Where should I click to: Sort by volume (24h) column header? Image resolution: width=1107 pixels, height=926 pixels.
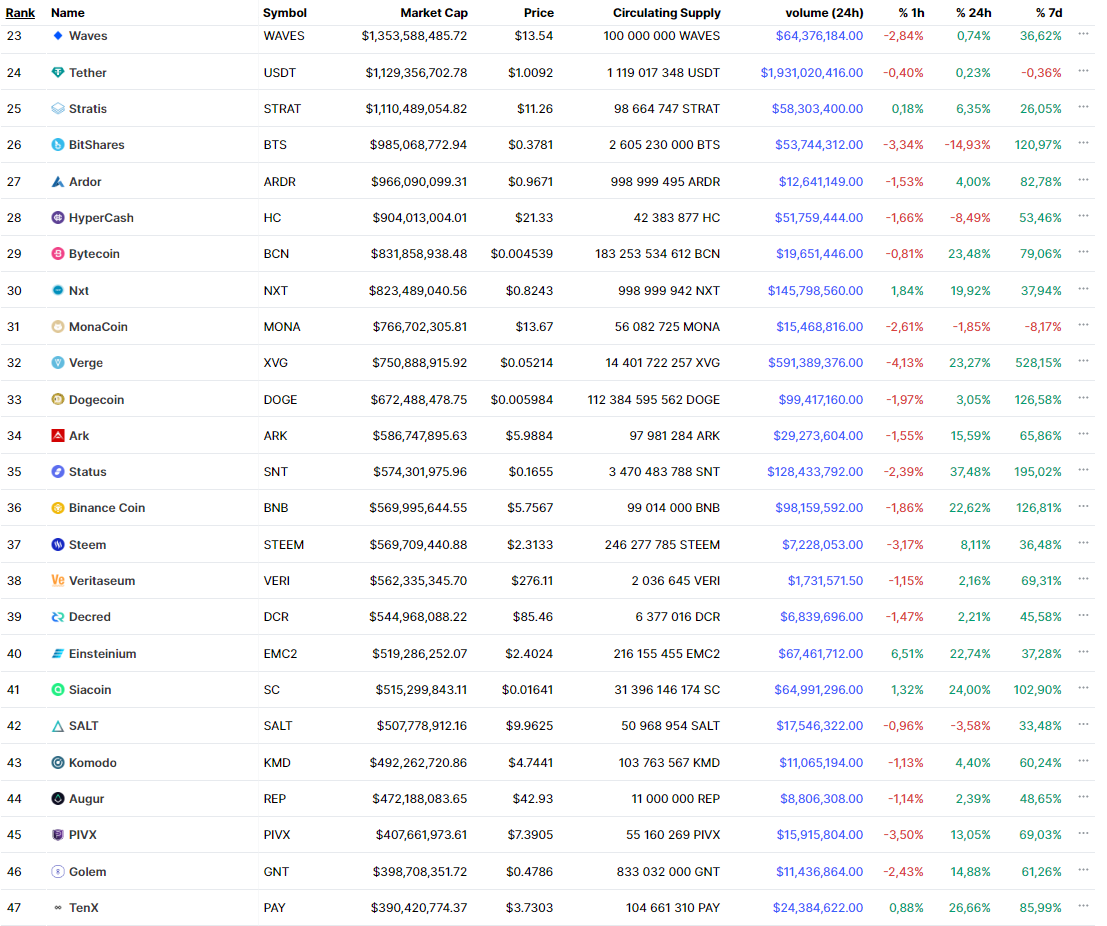[824, 13]
